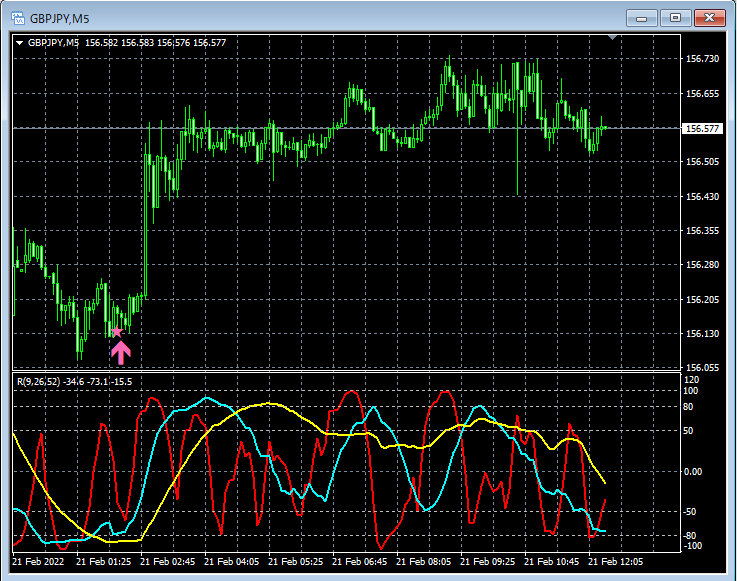Click the 21 Feb 2022 time label
This screenshot has width=738, height=581.
tap(38, 562)
